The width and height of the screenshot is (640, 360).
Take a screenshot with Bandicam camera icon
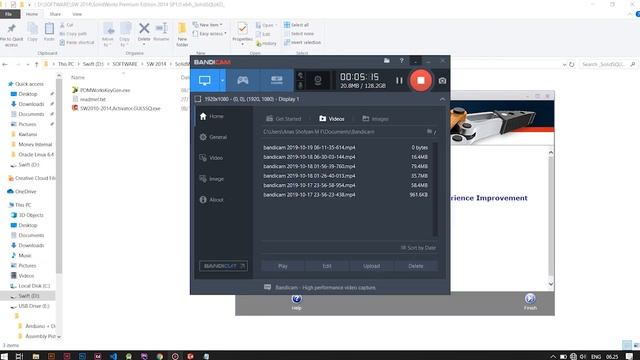pyautogui.click(x=442, y=81)
